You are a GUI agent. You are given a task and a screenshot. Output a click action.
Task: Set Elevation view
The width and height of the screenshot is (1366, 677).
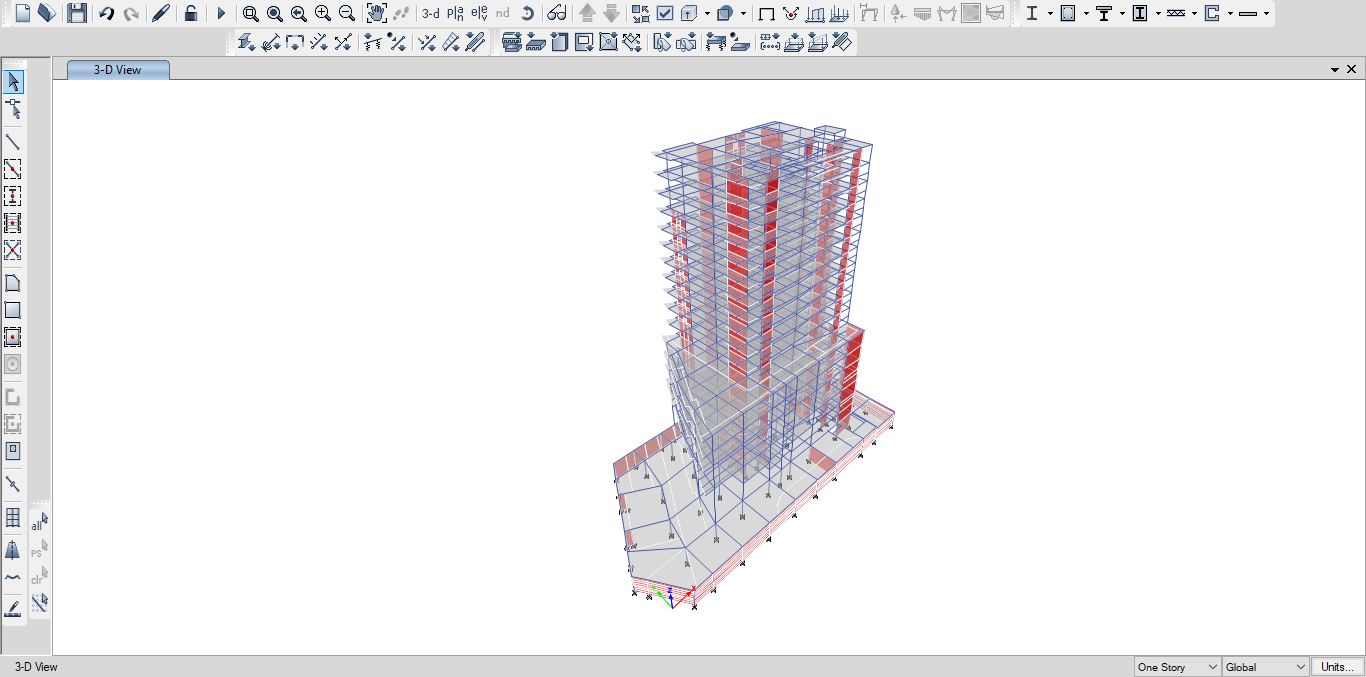[479, 13]
